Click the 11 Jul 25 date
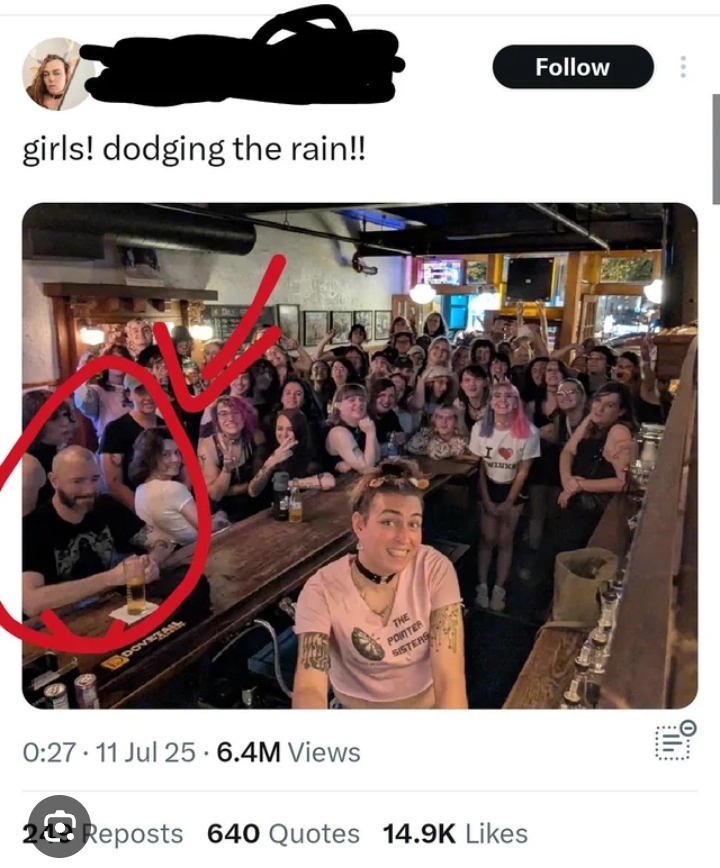 point(146,752)
